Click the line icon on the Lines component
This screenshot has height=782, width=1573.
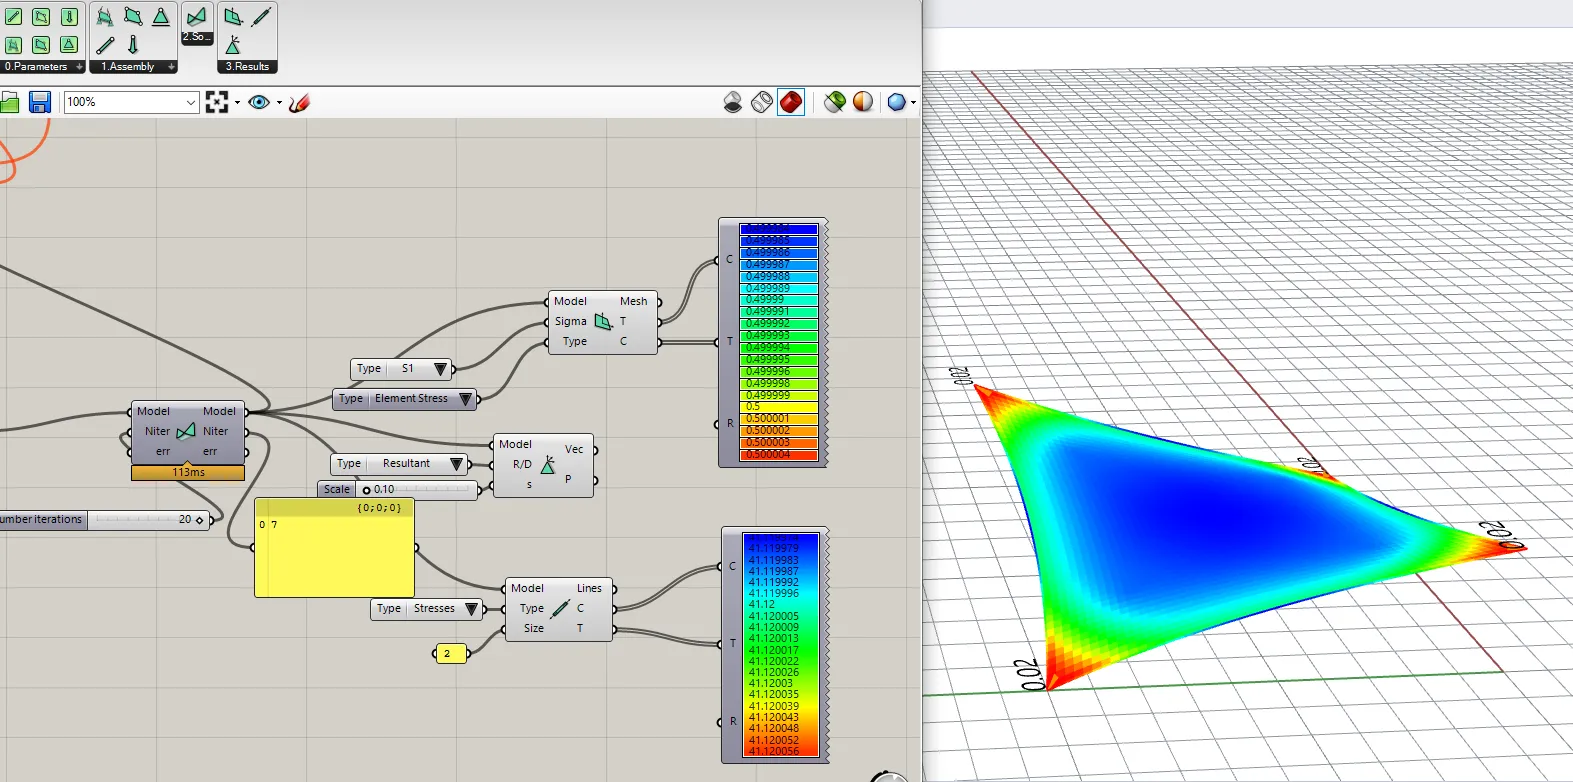pyautogui.click(x=560, y=608)
